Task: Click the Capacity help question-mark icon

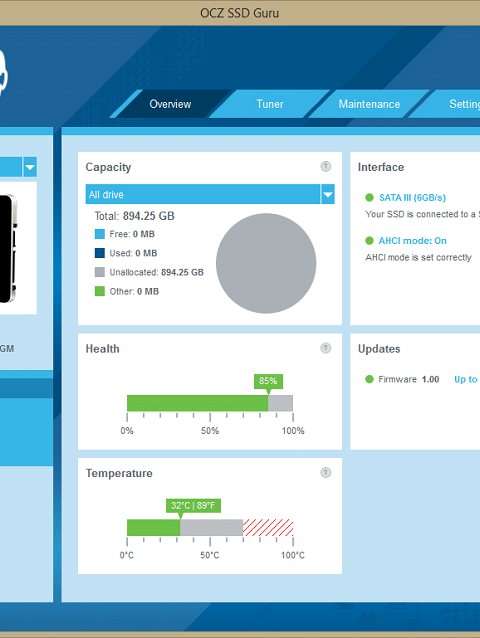Action: click(x=325, y=166)
